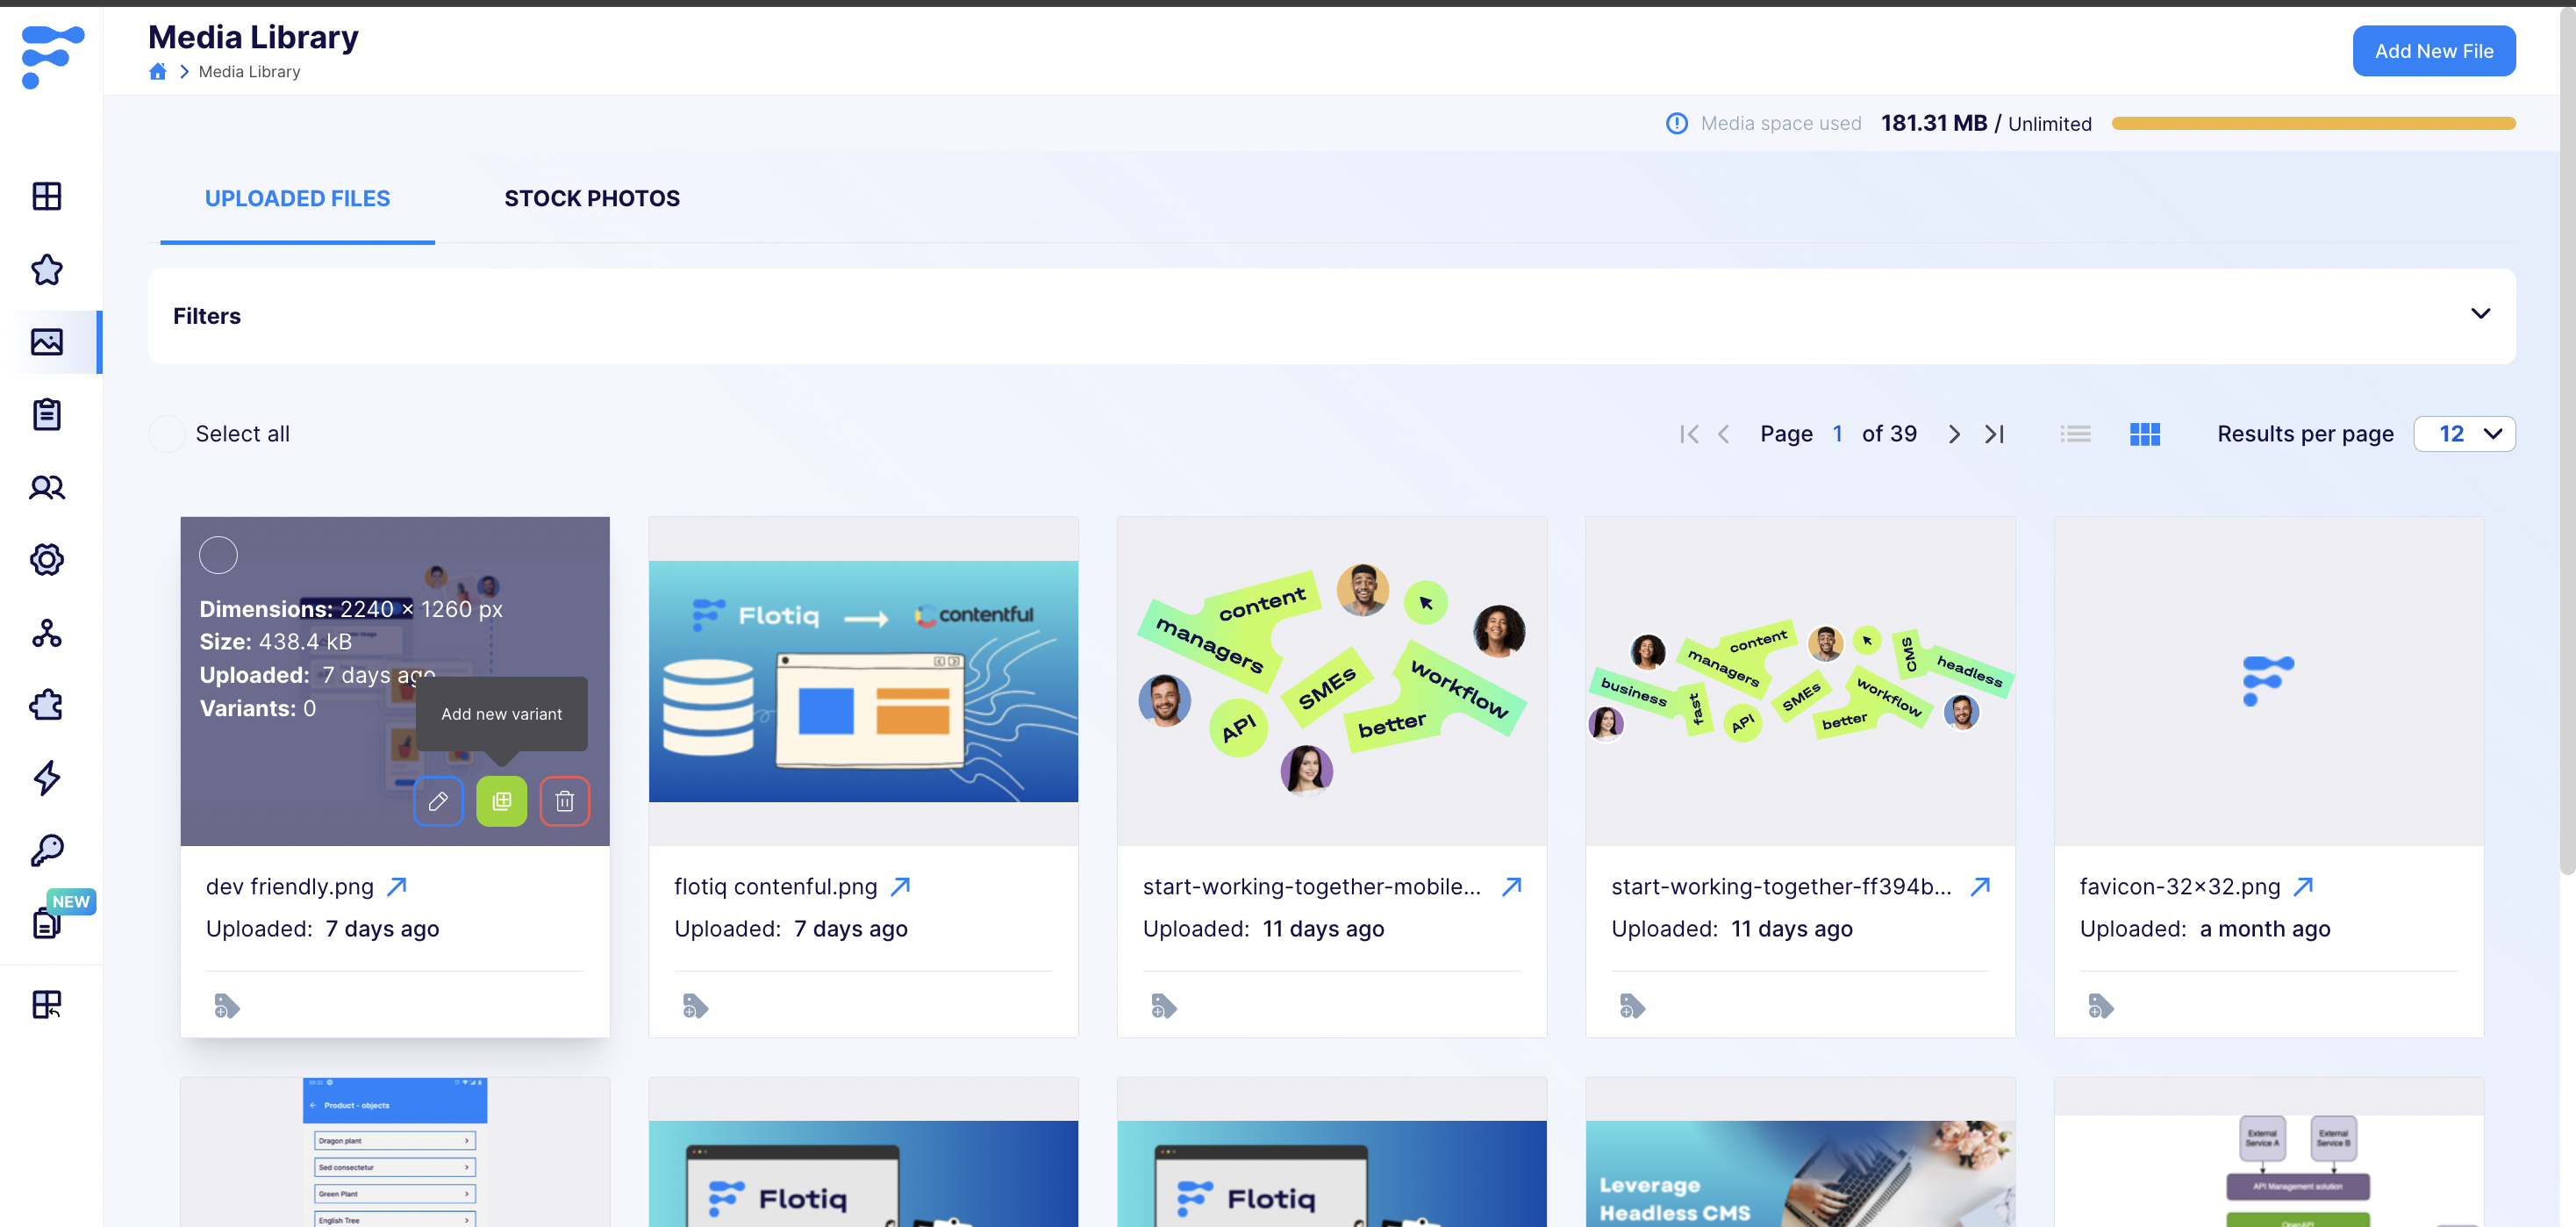Image resolution: width=2576 pixels, height=1227 pixels.
Task: Click the media space info icon
Action: [x=1677, y=123]
